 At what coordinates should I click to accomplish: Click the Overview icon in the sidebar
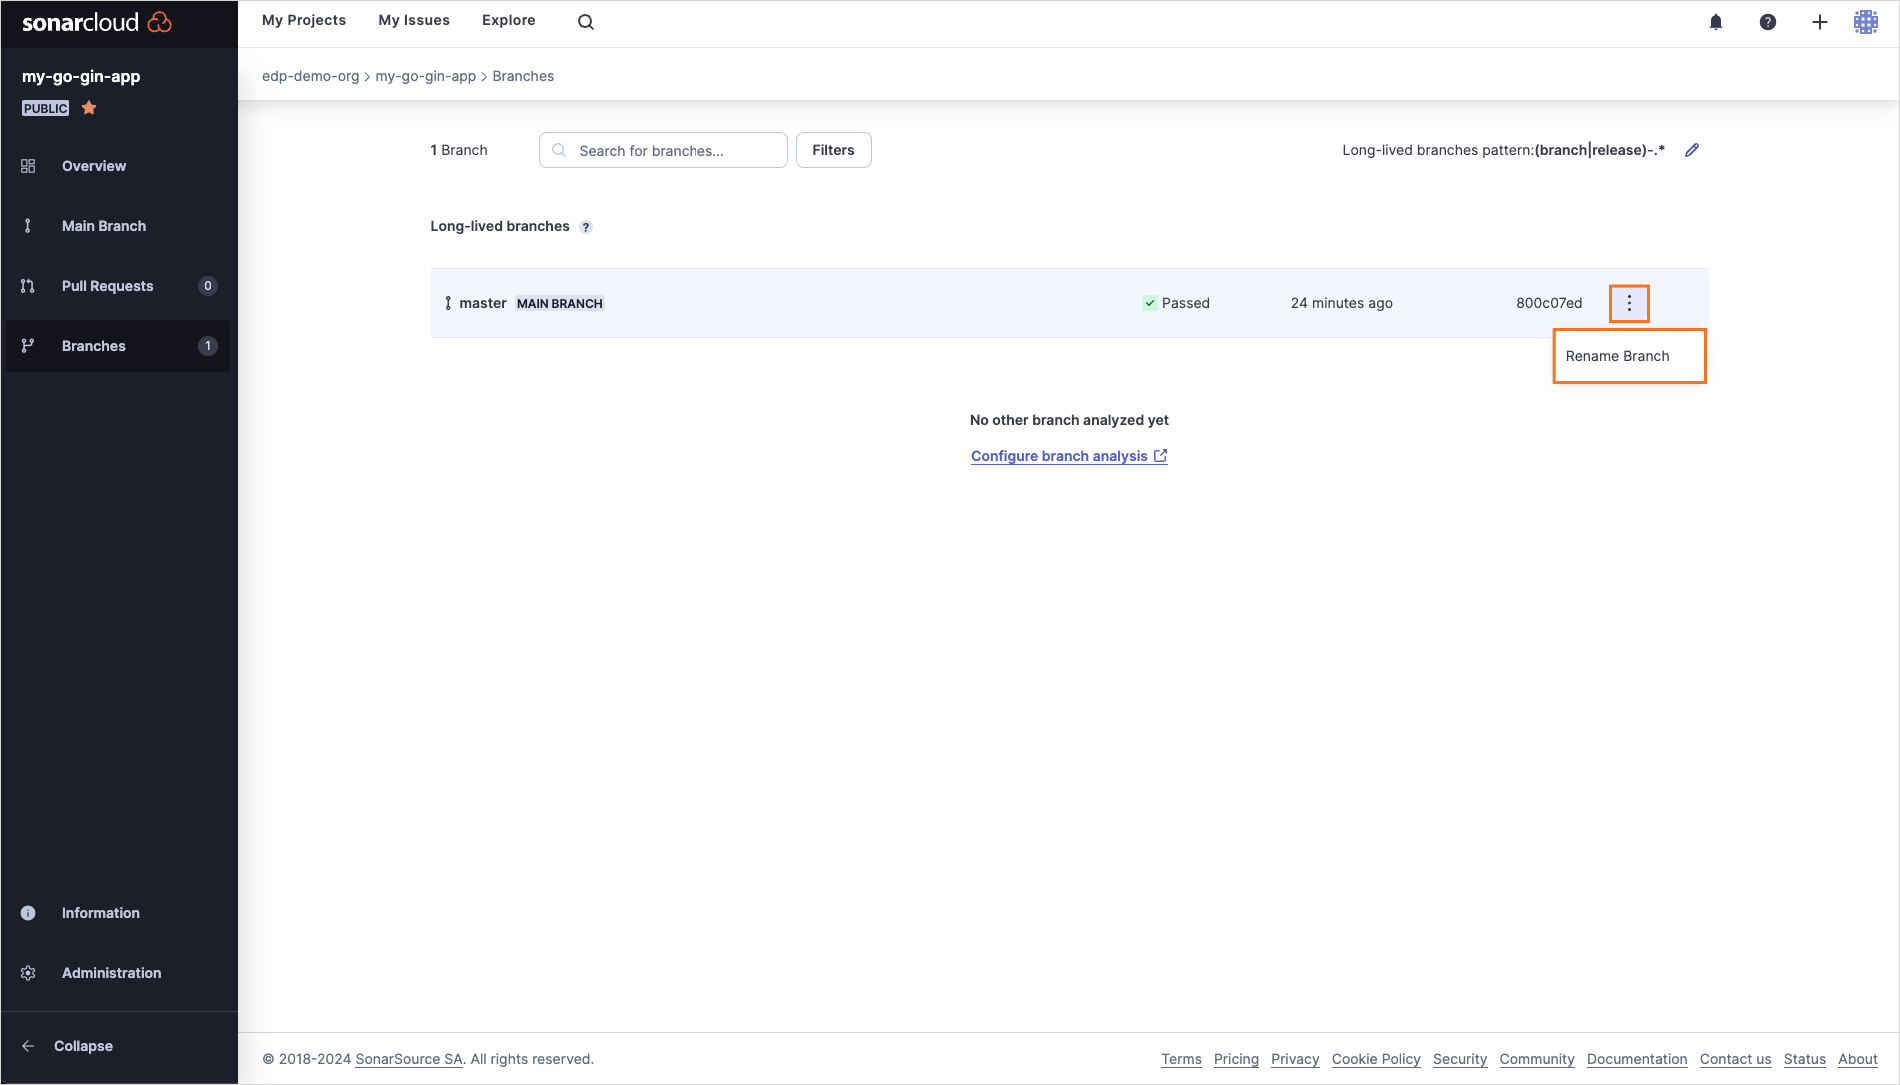click(x=28, y=165)
